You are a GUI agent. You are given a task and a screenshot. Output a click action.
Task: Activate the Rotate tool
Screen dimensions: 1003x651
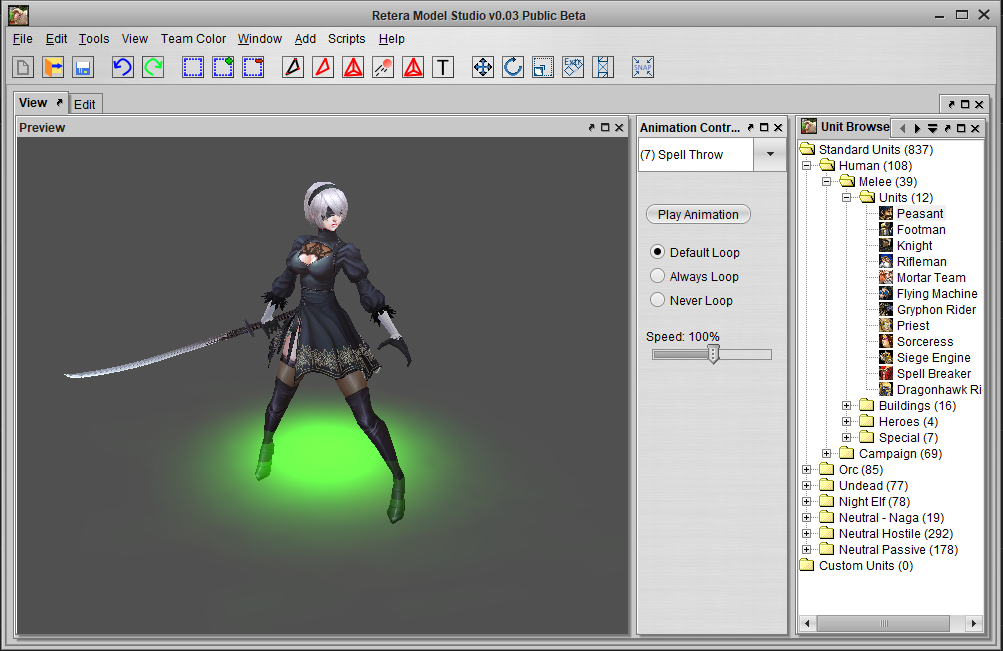pos(513,67)
